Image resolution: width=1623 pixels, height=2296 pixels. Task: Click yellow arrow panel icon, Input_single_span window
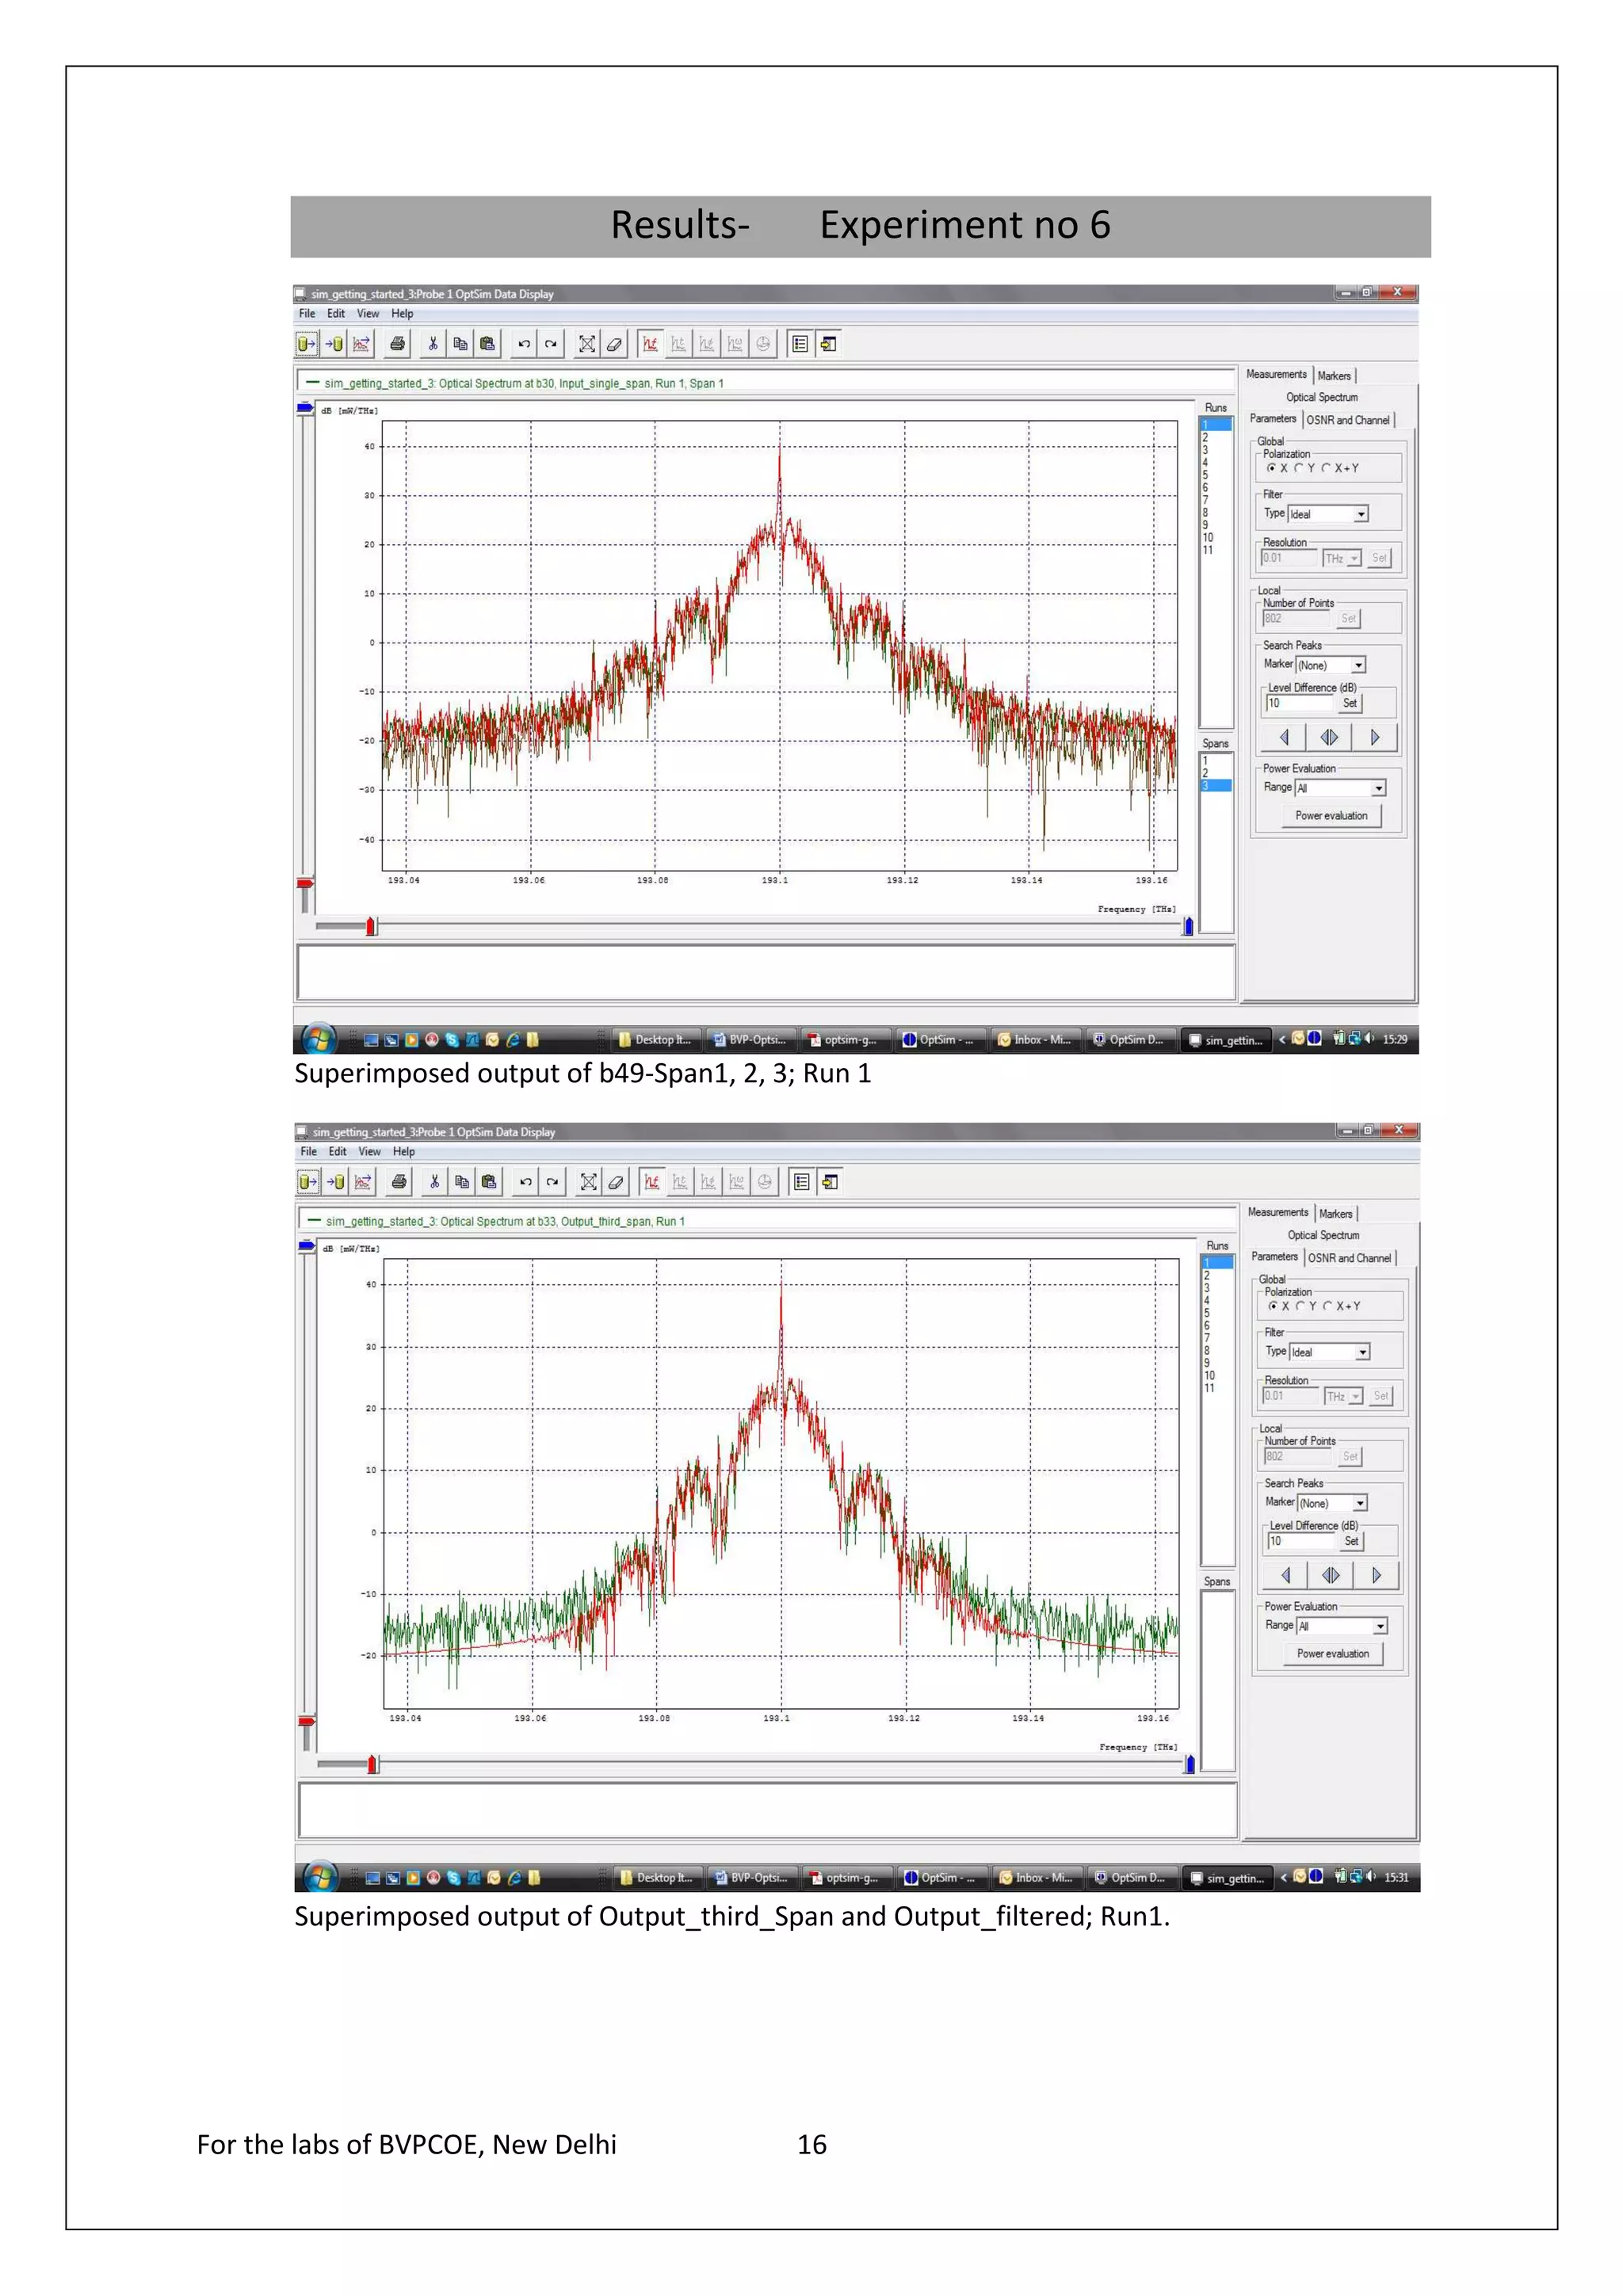pyautogui.click(x=828, y=344)
